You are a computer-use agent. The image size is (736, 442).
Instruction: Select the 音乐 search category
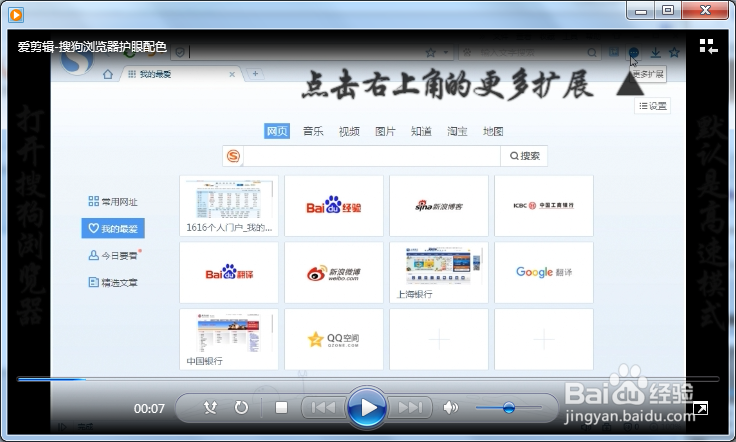click(x=313, y=131)
